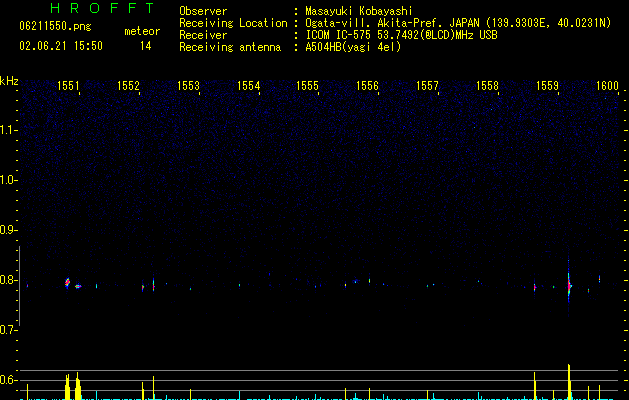This screenshot has width=629, height=400.
Task: Click the 1.1 kHz axis label
Action: (x=9, y=130)
